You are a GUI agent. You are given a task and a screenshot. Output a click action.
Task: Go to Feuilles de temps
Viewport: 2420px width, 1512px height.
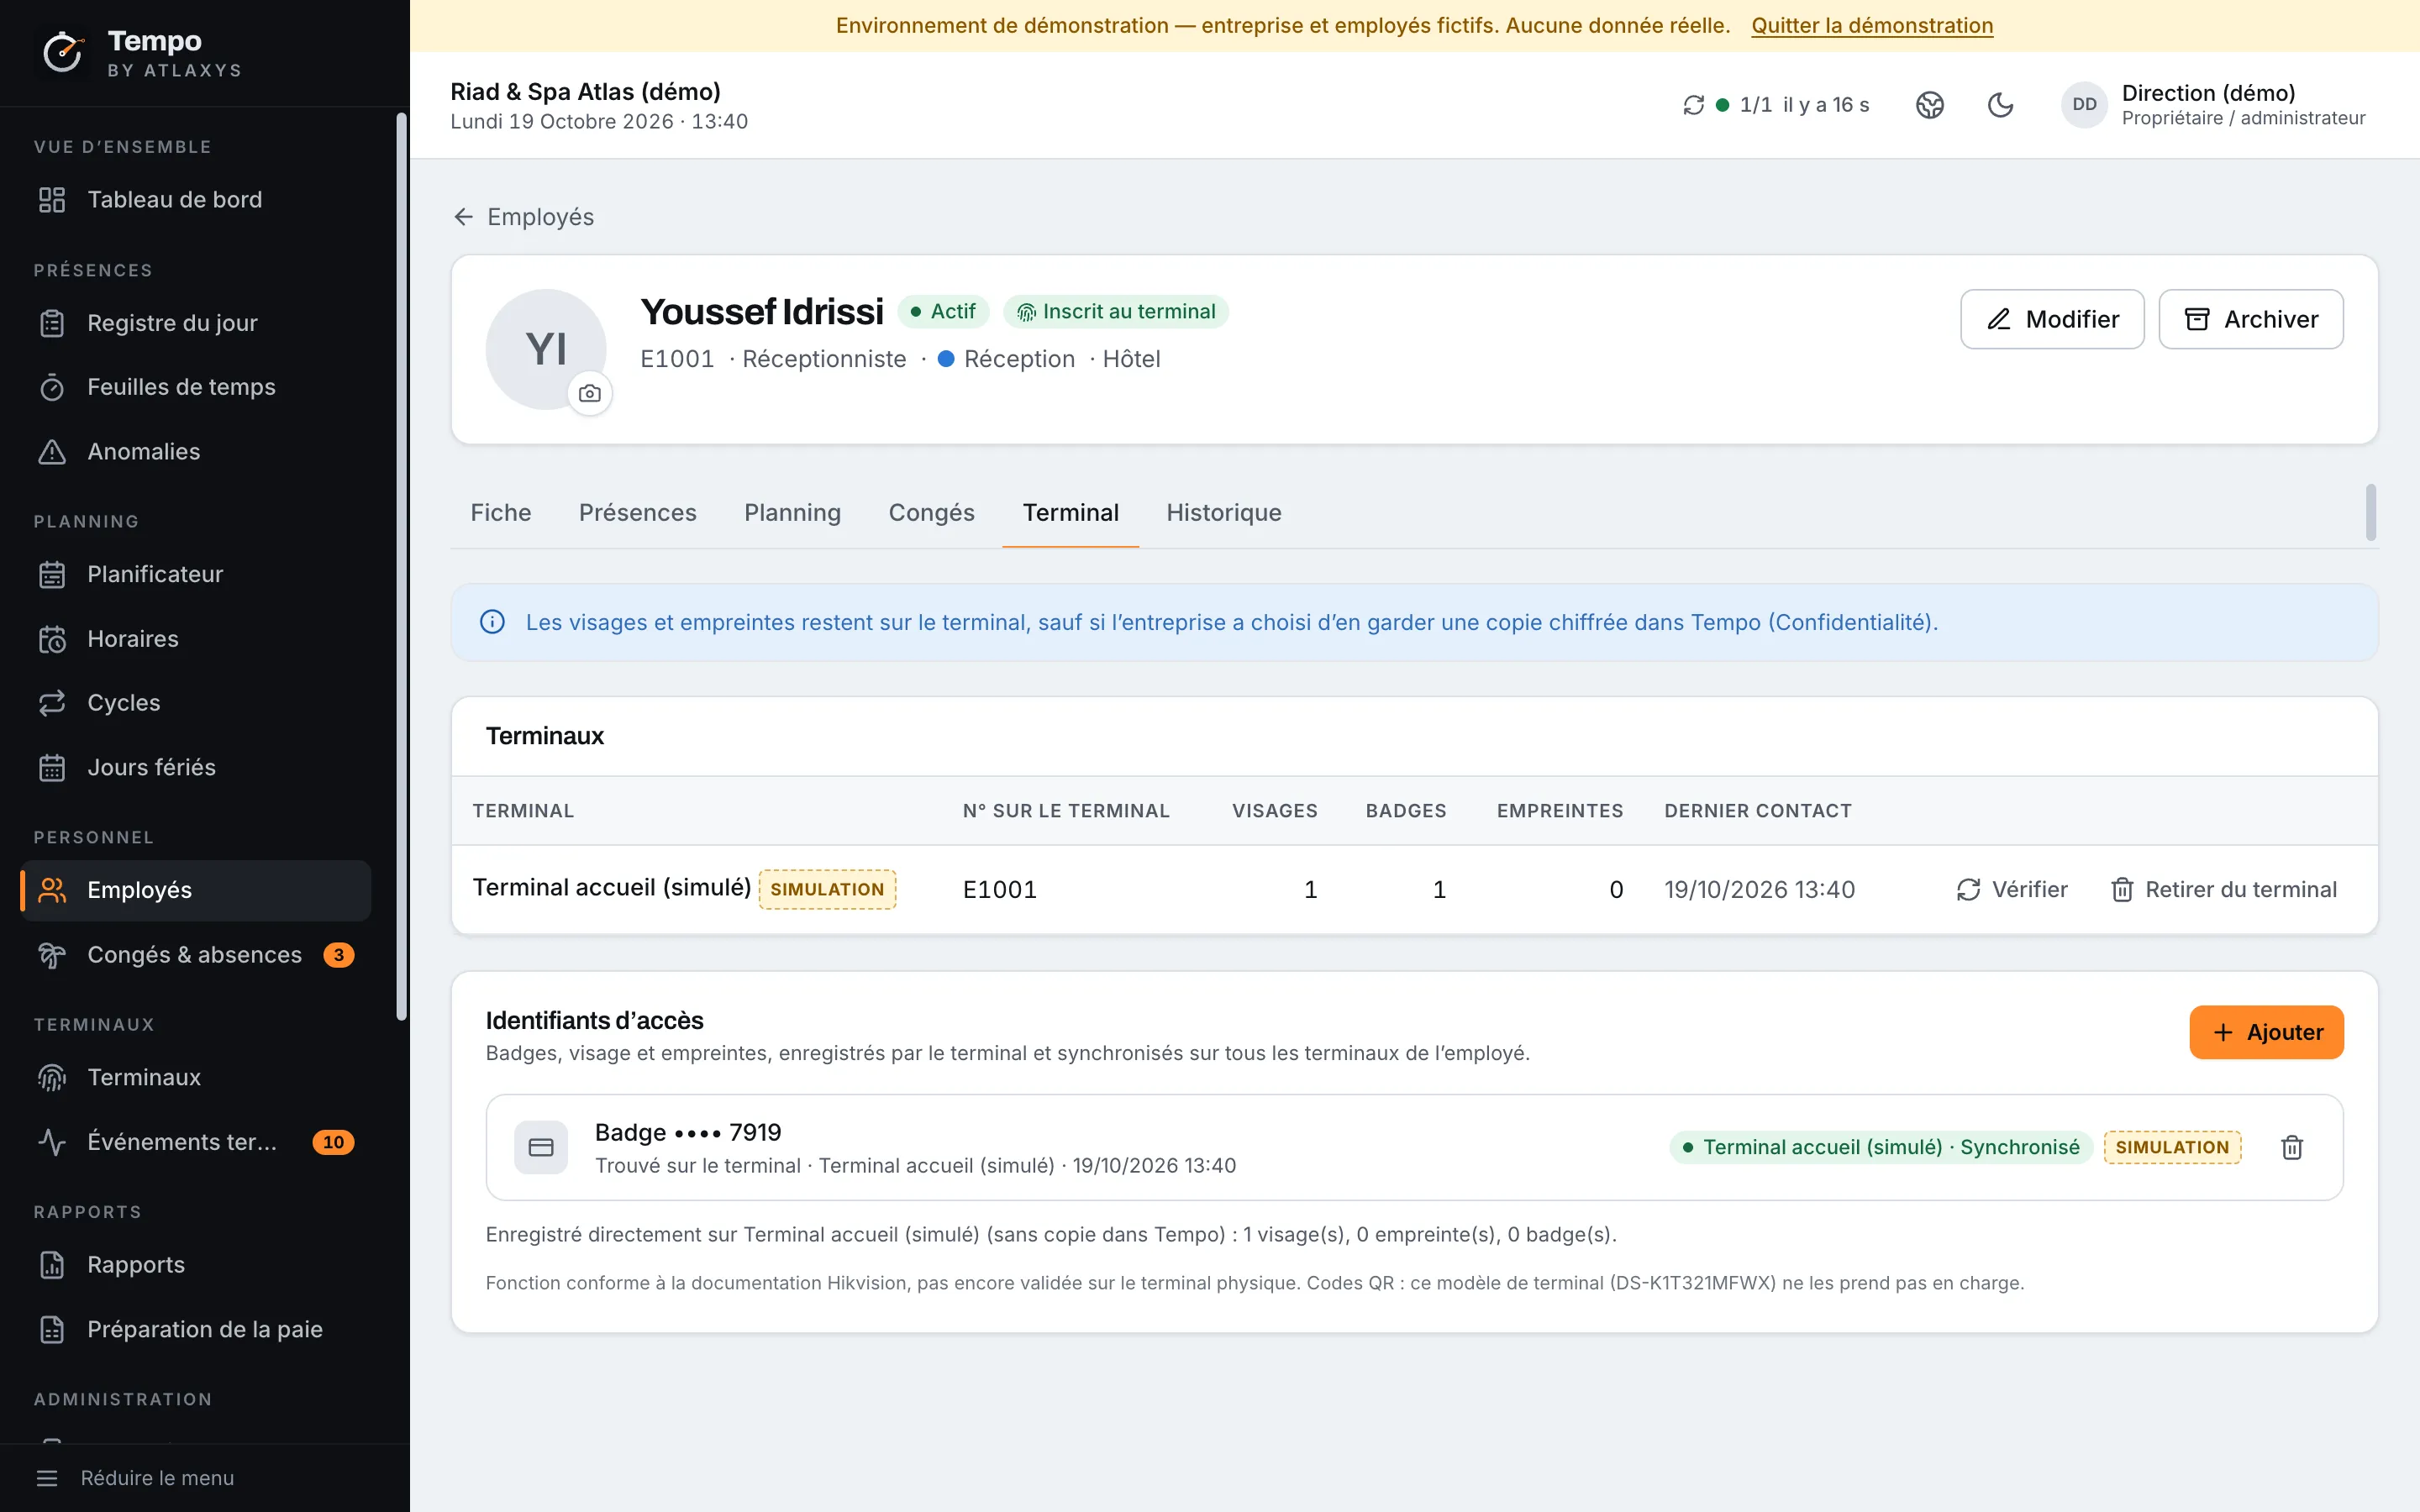pyautogui.click(x=195, y=387)
